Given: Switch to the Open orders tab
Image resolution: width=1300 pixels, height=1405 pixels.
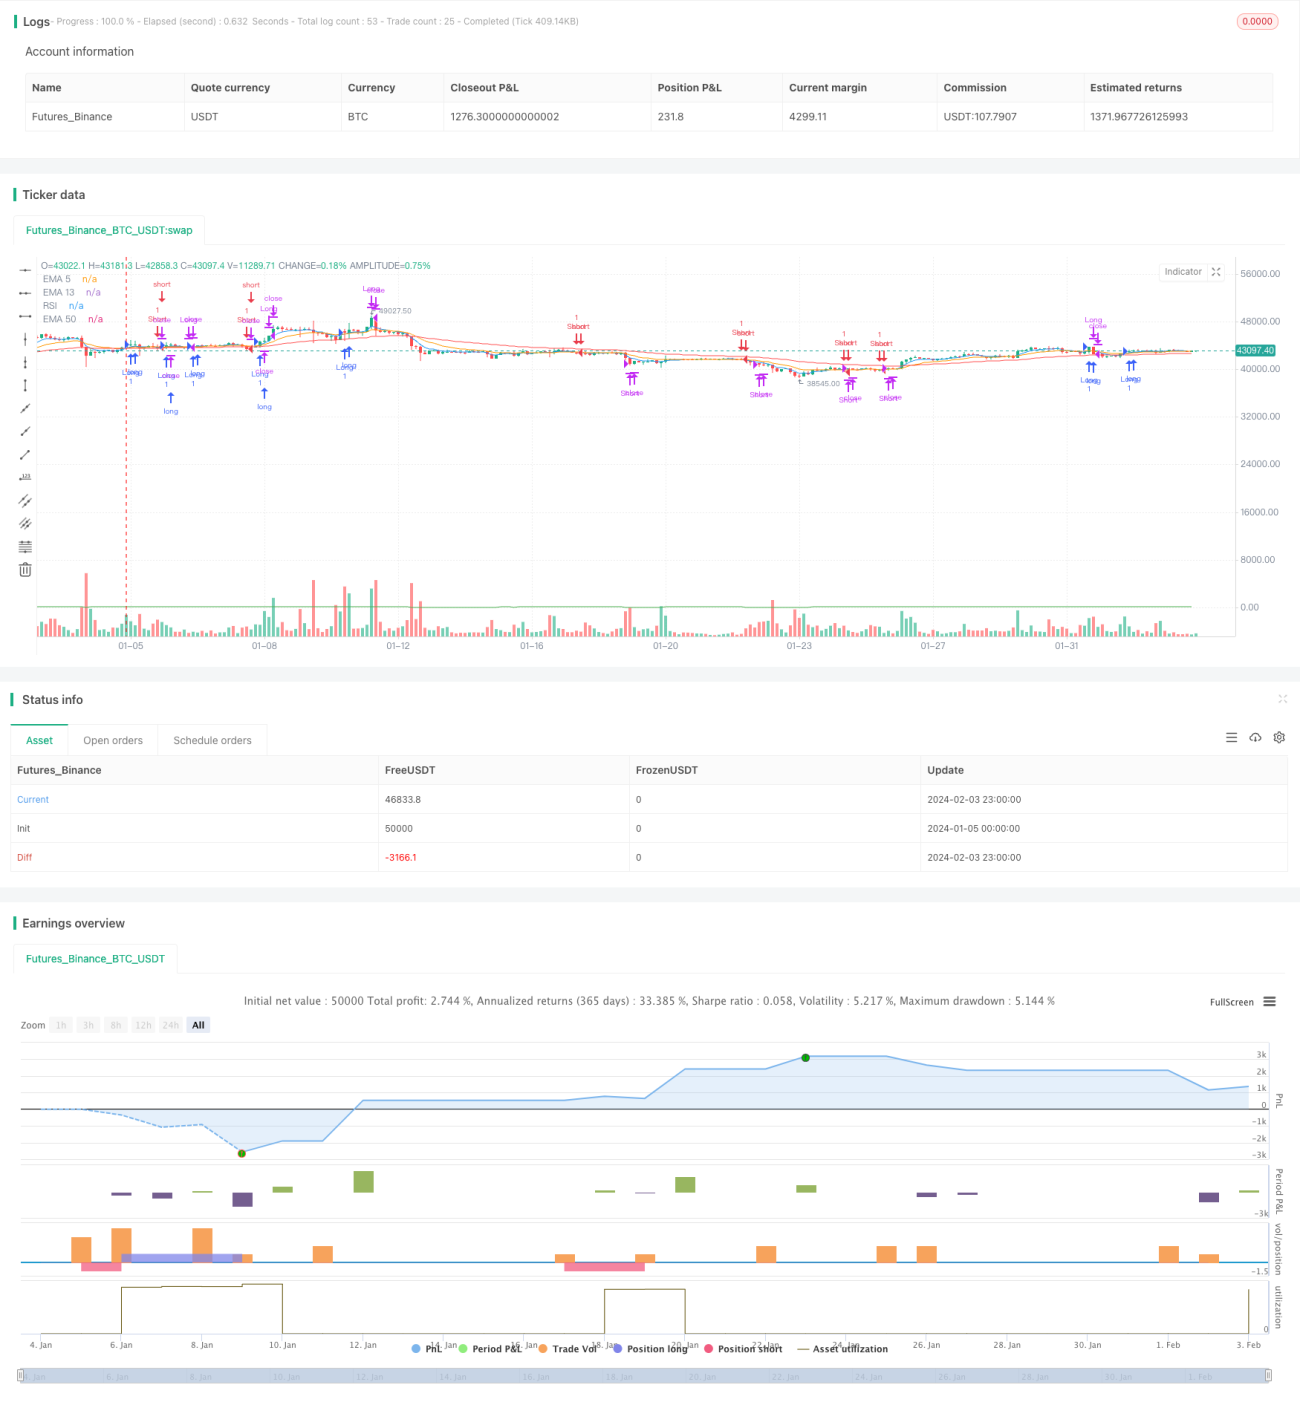Looking at the screenshot, I should point(113,740).
